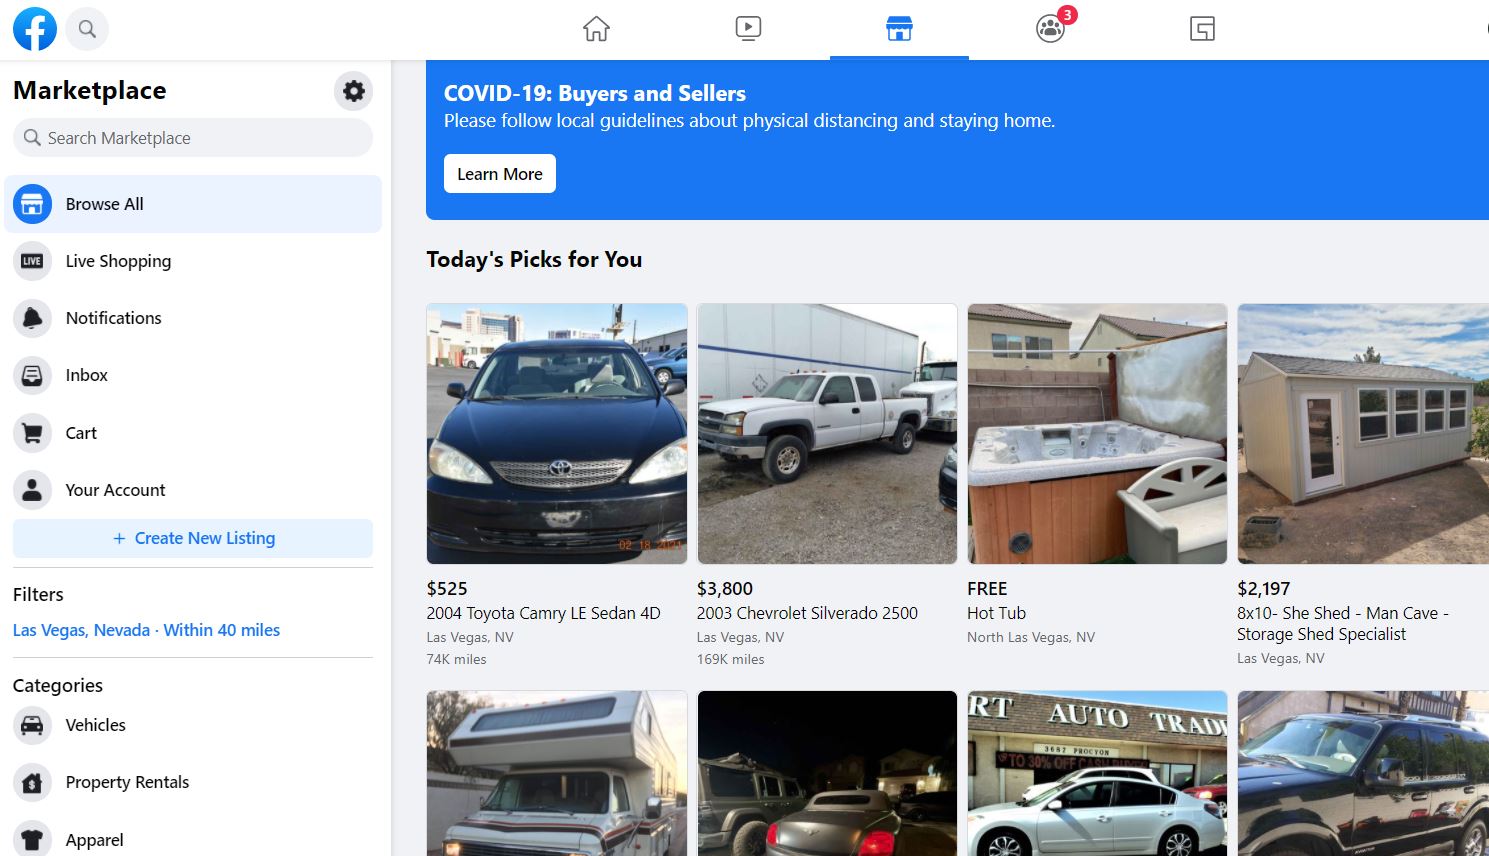Open Facebook search magnifier icon
Image resolution: width=1489 pixels, height=856 pixels.
click(87, 29)
